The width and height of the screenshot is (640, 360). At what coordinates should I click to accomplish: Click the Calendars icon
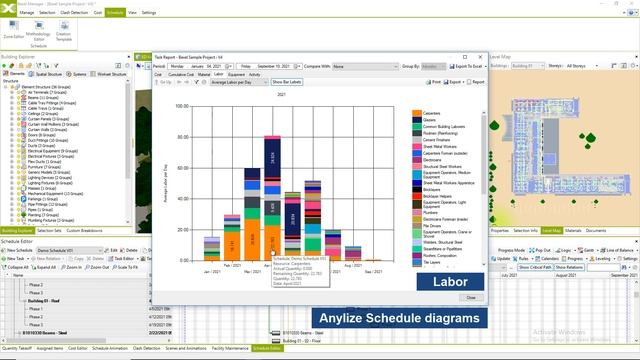tap(538, 259)
